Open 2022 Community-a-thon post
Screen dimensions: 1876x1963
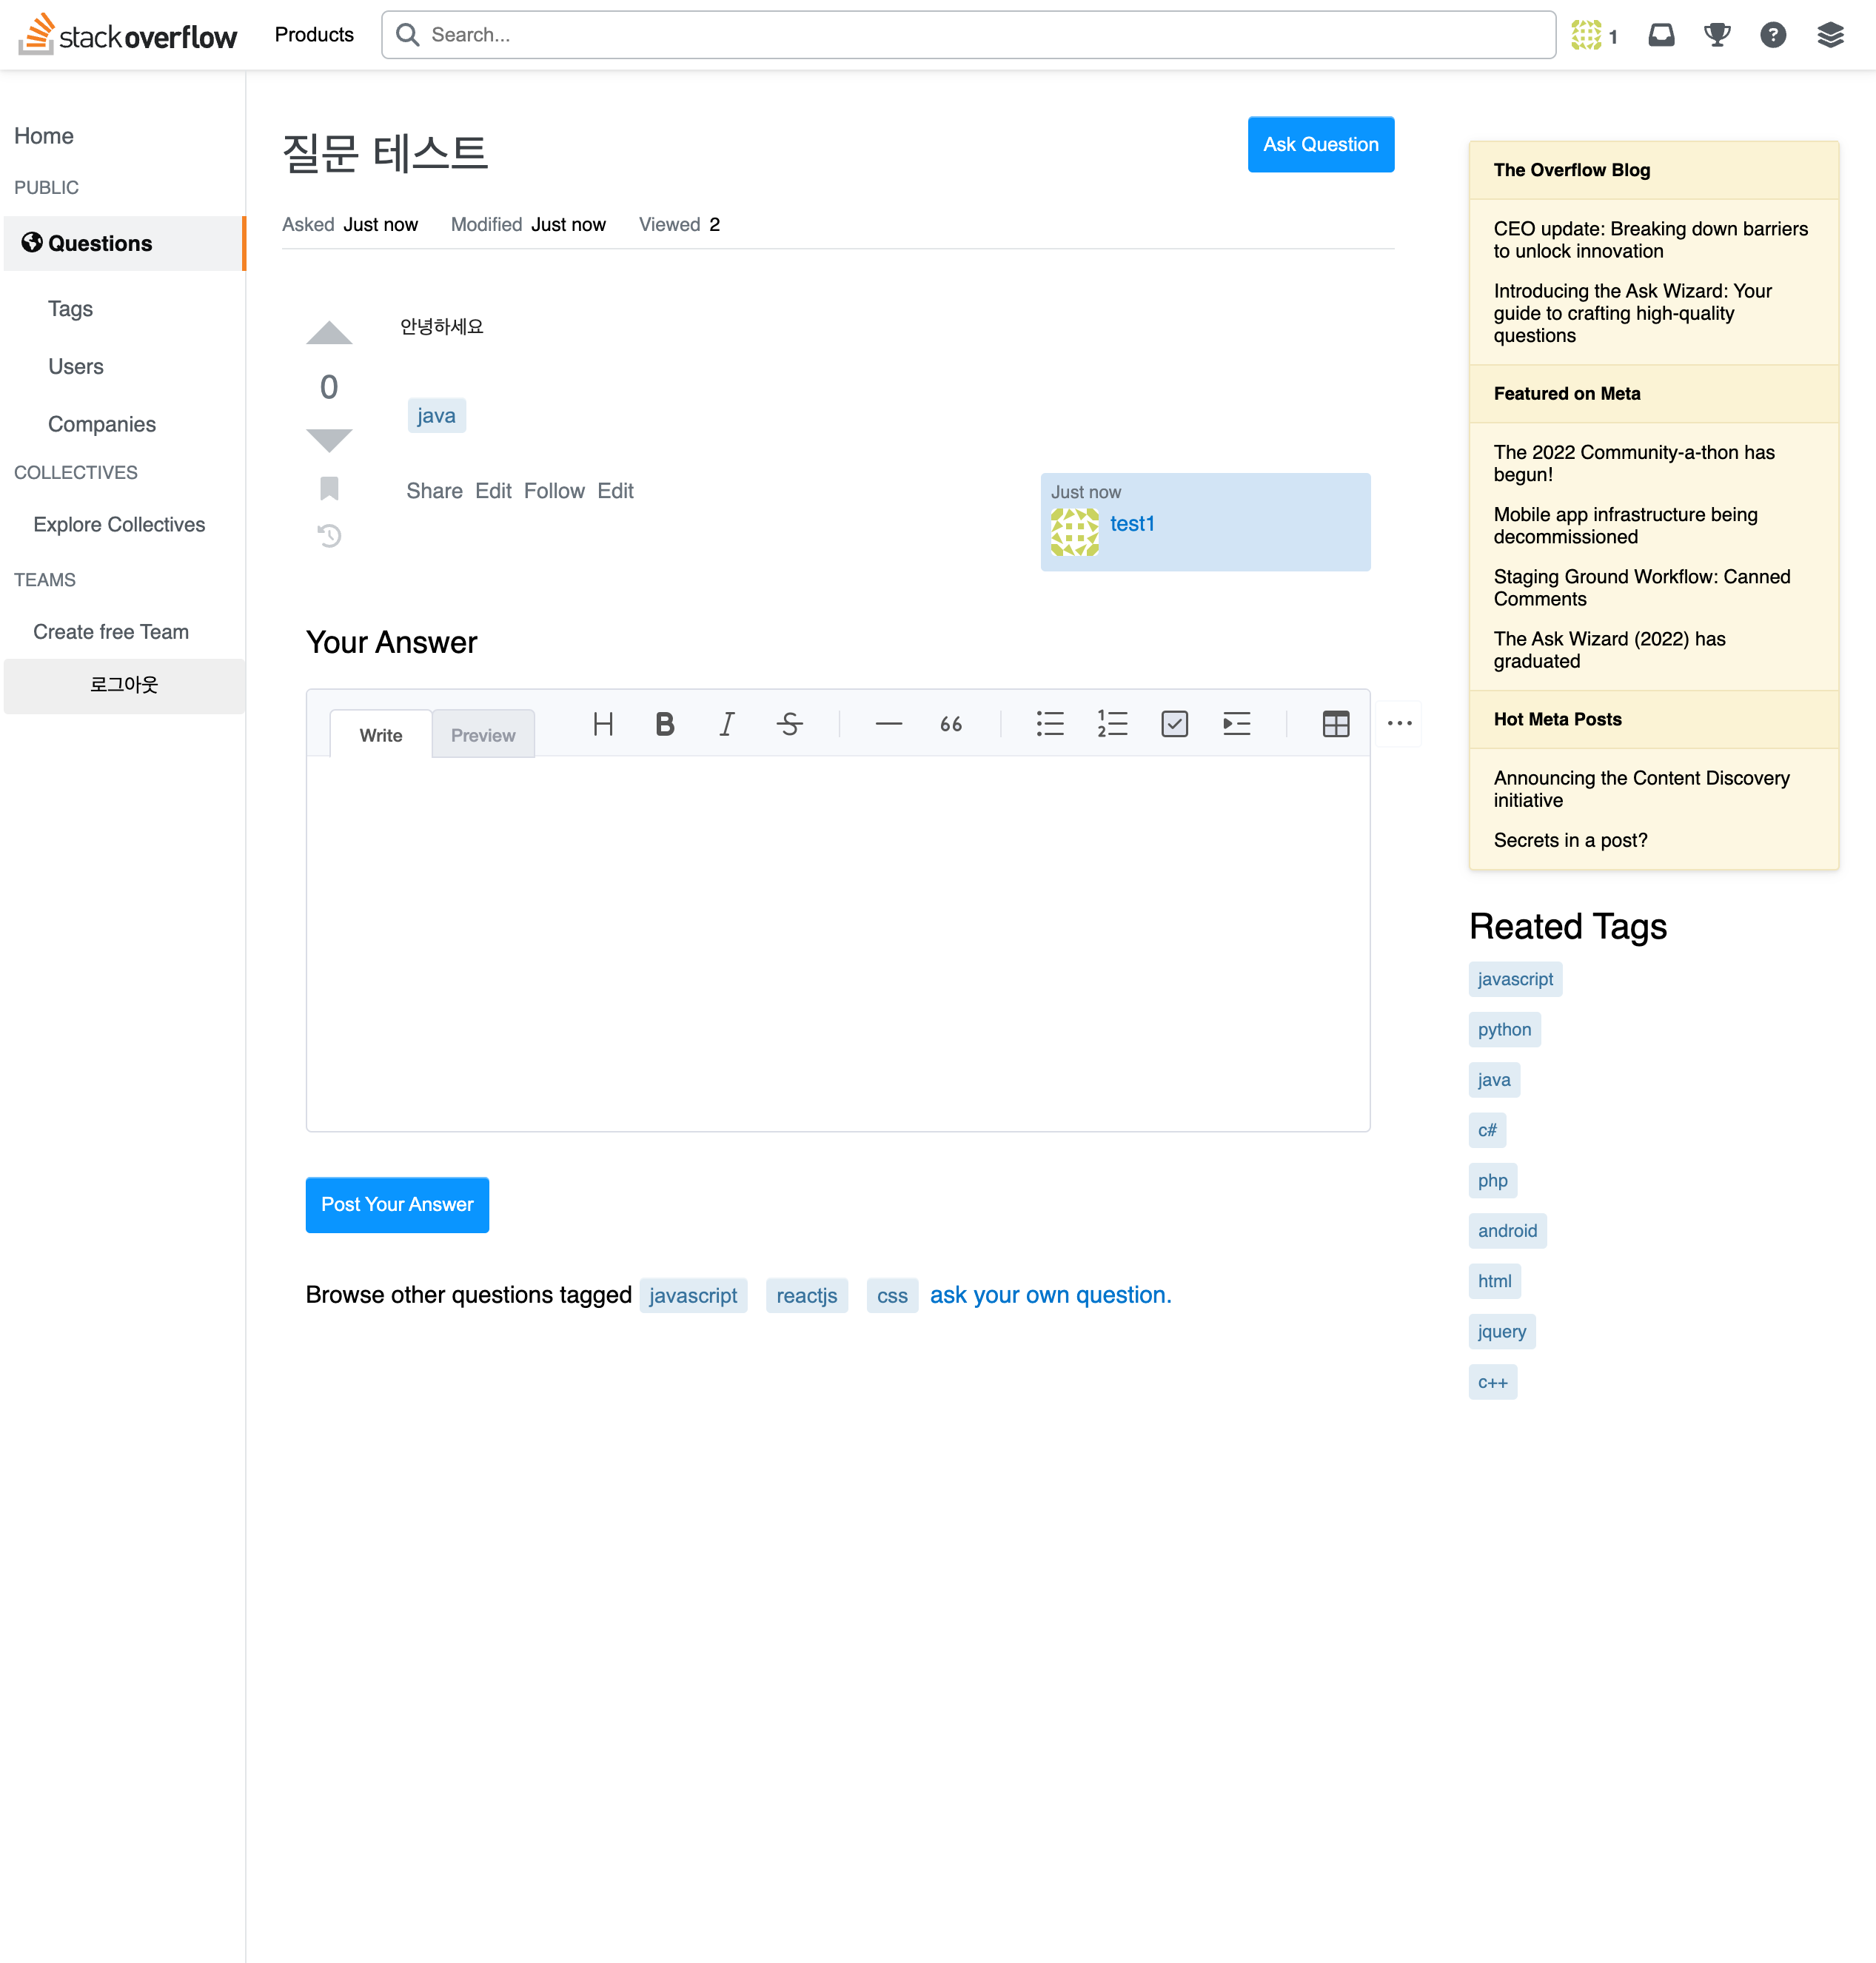[x=1634, y=463]
